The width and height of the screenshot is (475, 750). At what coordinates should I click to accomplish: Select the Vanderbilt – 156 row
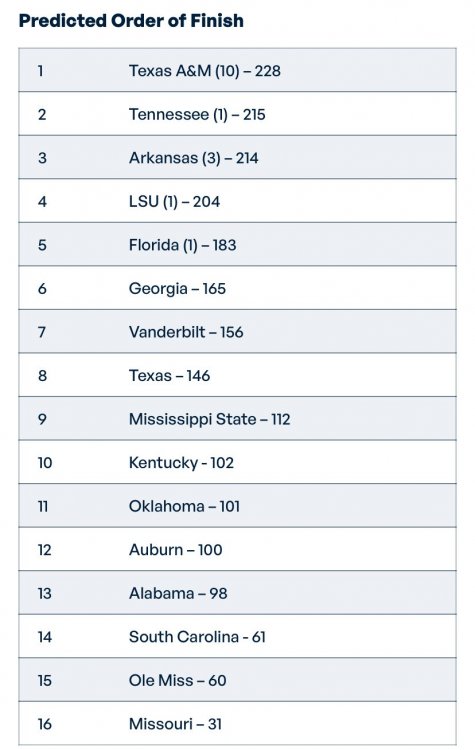(x=237, y=331)
